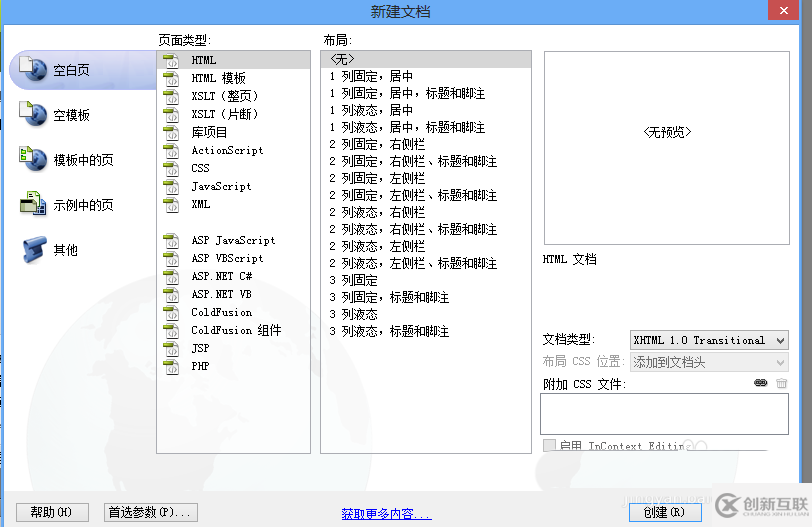Choose the 其他 category label

66,250
